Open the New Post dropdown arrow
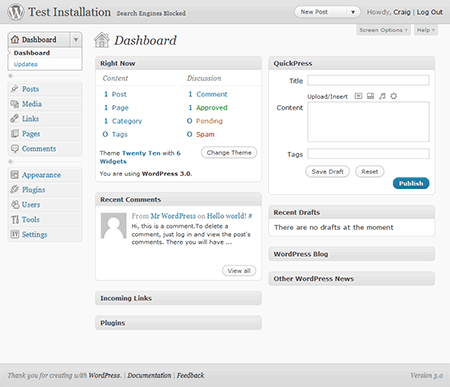The width and height of the screenshot is (450, 387). 353,12
